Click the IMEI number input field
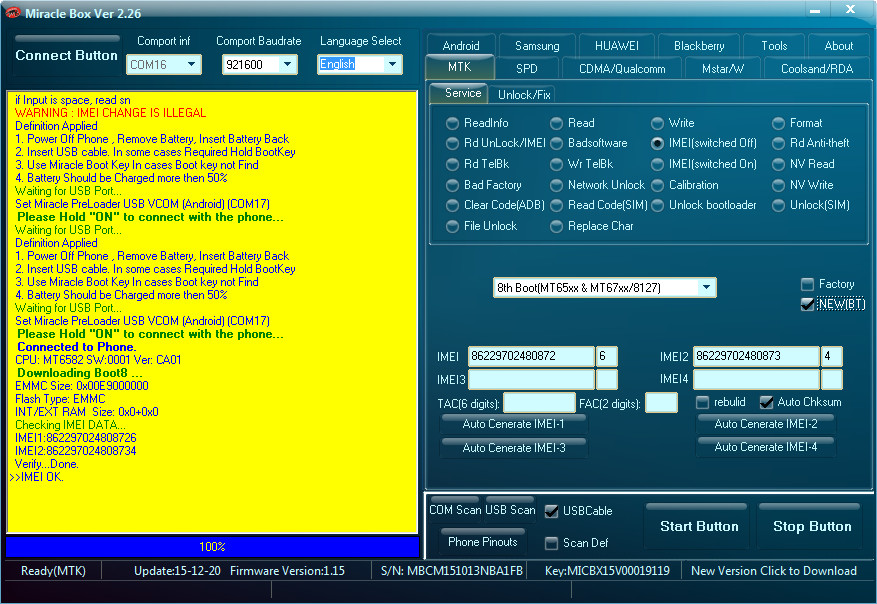 (x=531, y=356)
